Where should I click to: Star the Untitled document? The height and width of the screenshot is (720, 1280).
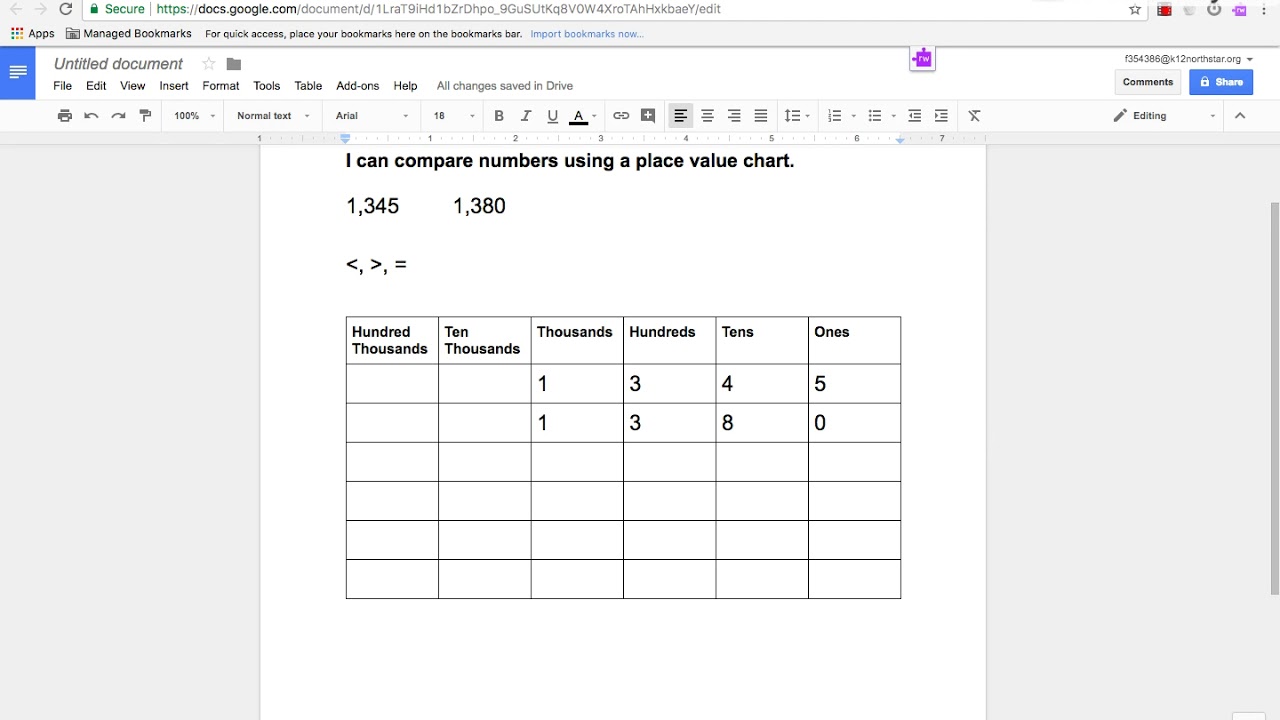tap(210, 64)
